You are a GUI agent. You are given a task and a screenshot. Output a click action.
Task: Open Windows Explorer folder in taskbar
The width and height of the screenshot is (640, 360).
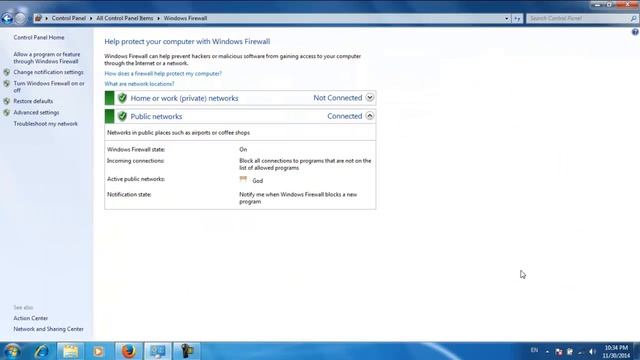[x=71, y=351]
